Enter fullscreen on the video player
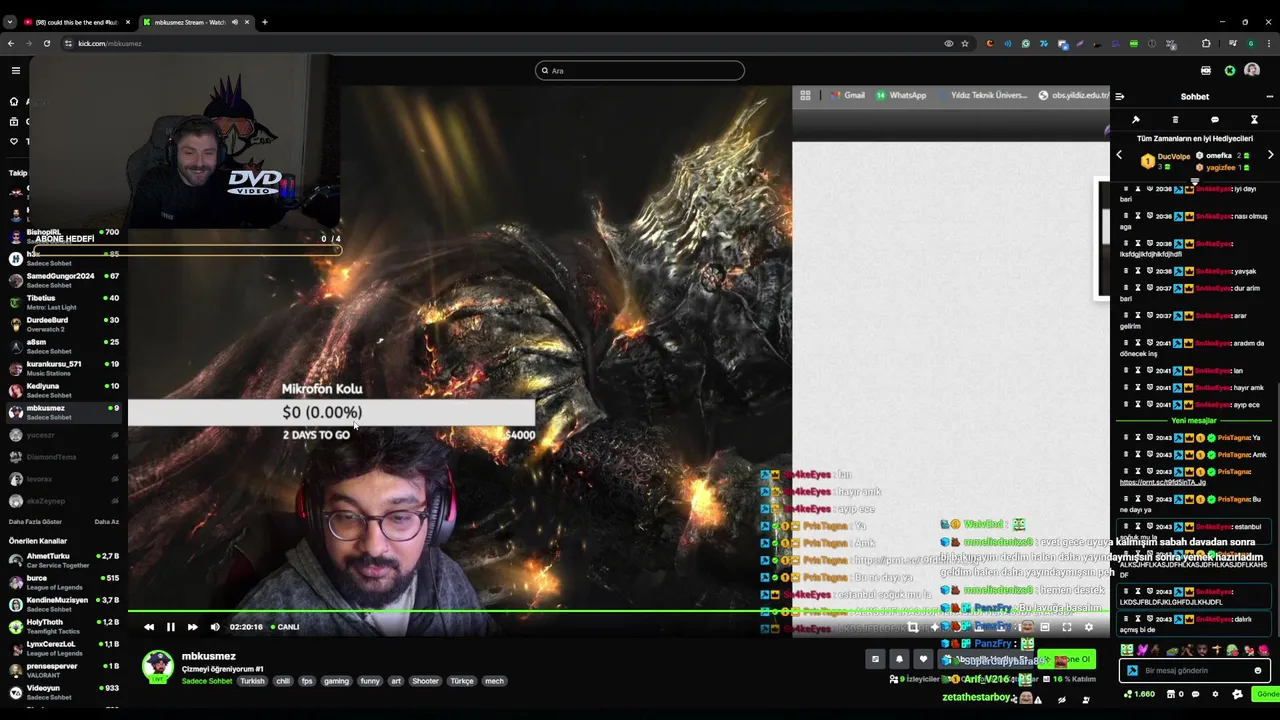Viewport: 1280px width, 720px height. [x=1067, y=627]
